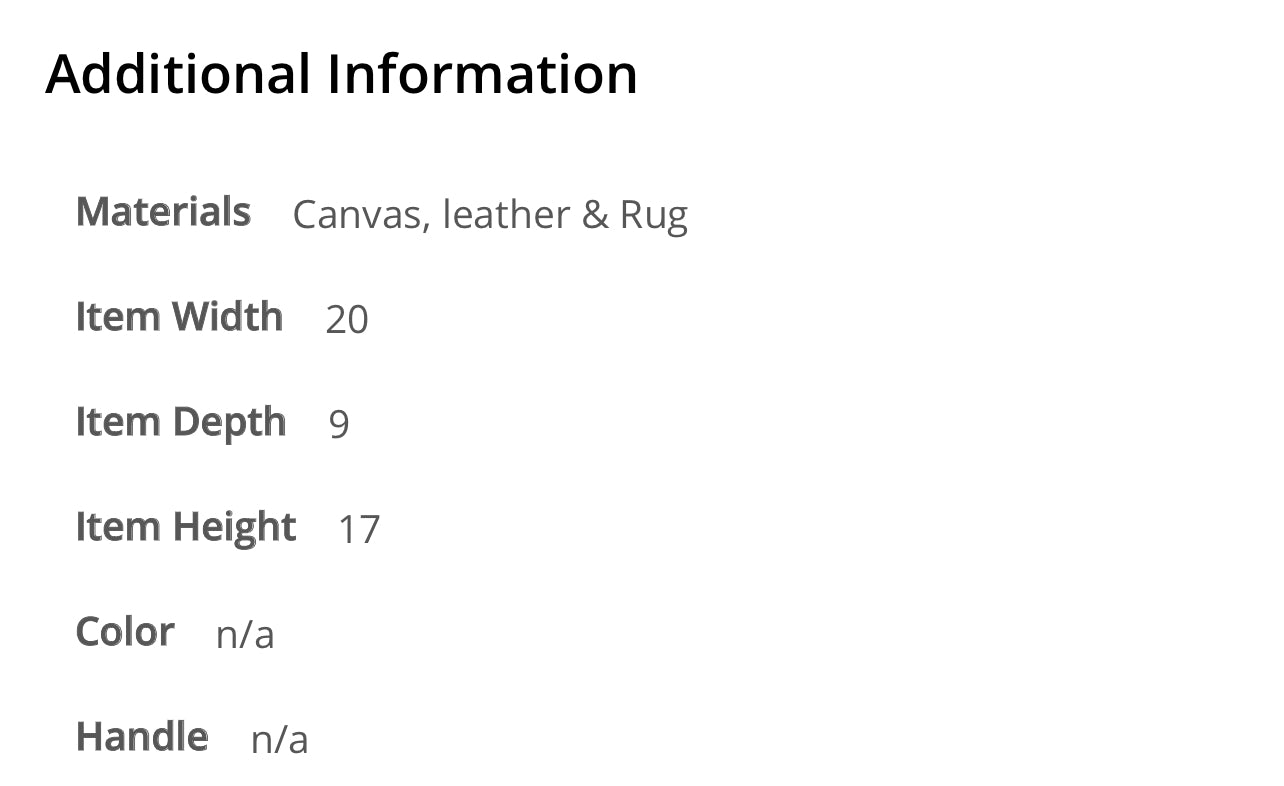Click the height value 17
This screenshot has width=1284, height=786.
pyautogui.click(x=359, y=530)
